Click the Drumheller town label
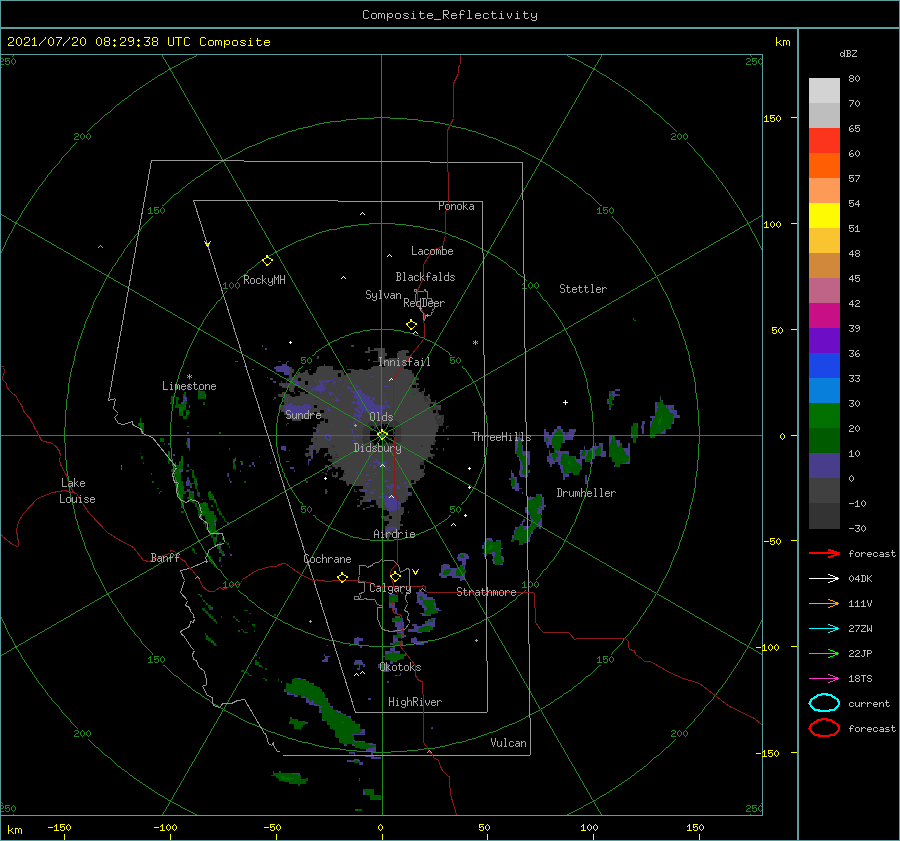This screenshot has height=841, width=900. 586,493
